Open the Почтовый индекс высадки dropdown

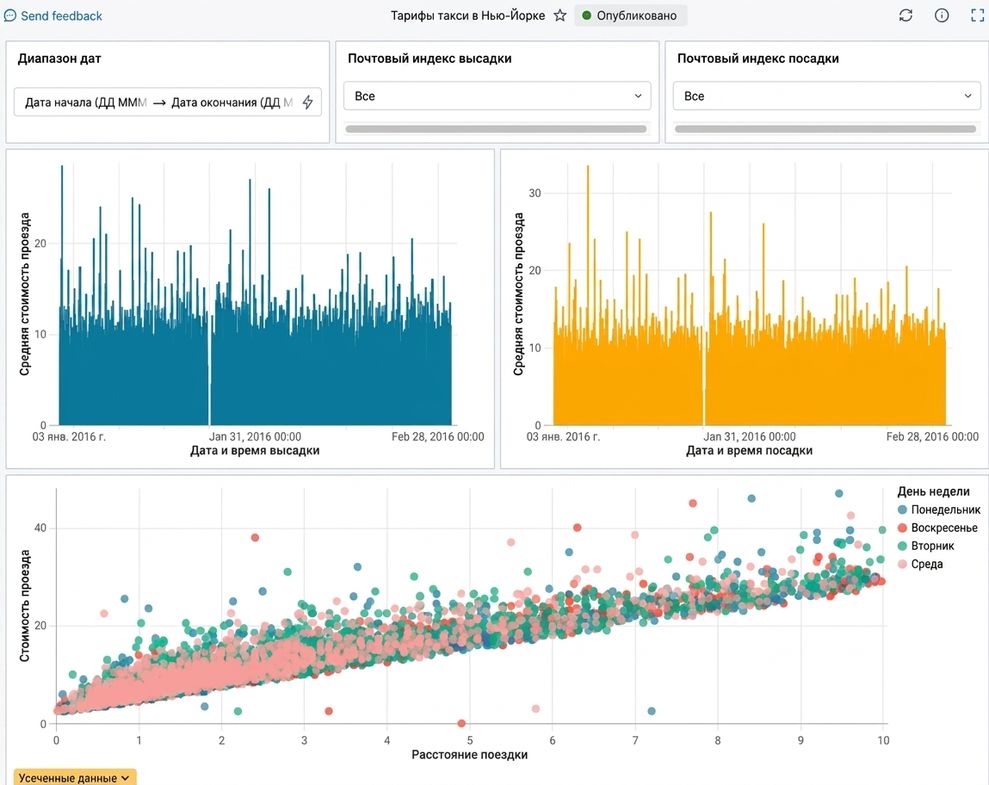(x=497, y=96)
